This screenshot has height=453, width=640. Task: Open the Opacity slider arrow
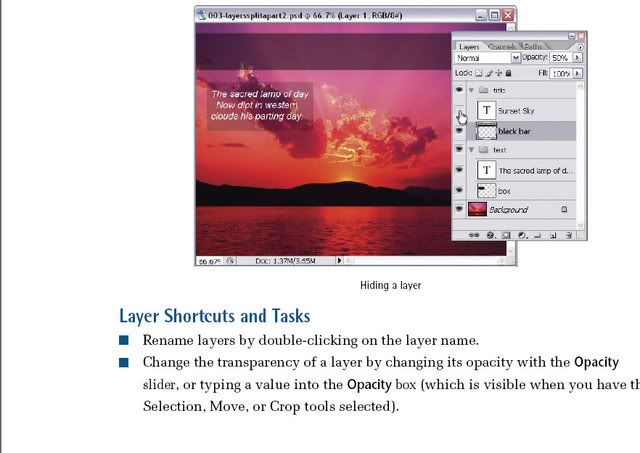coord(577,58)
